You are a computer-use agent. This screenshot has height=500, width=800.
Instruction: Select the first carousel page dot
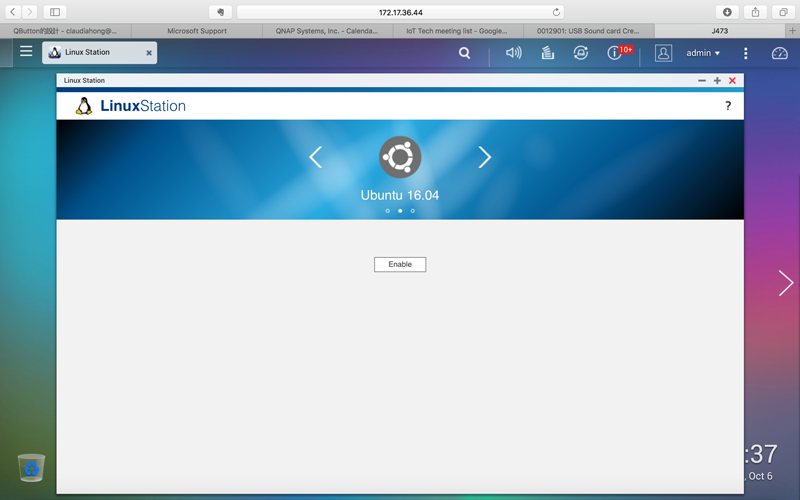388,211
